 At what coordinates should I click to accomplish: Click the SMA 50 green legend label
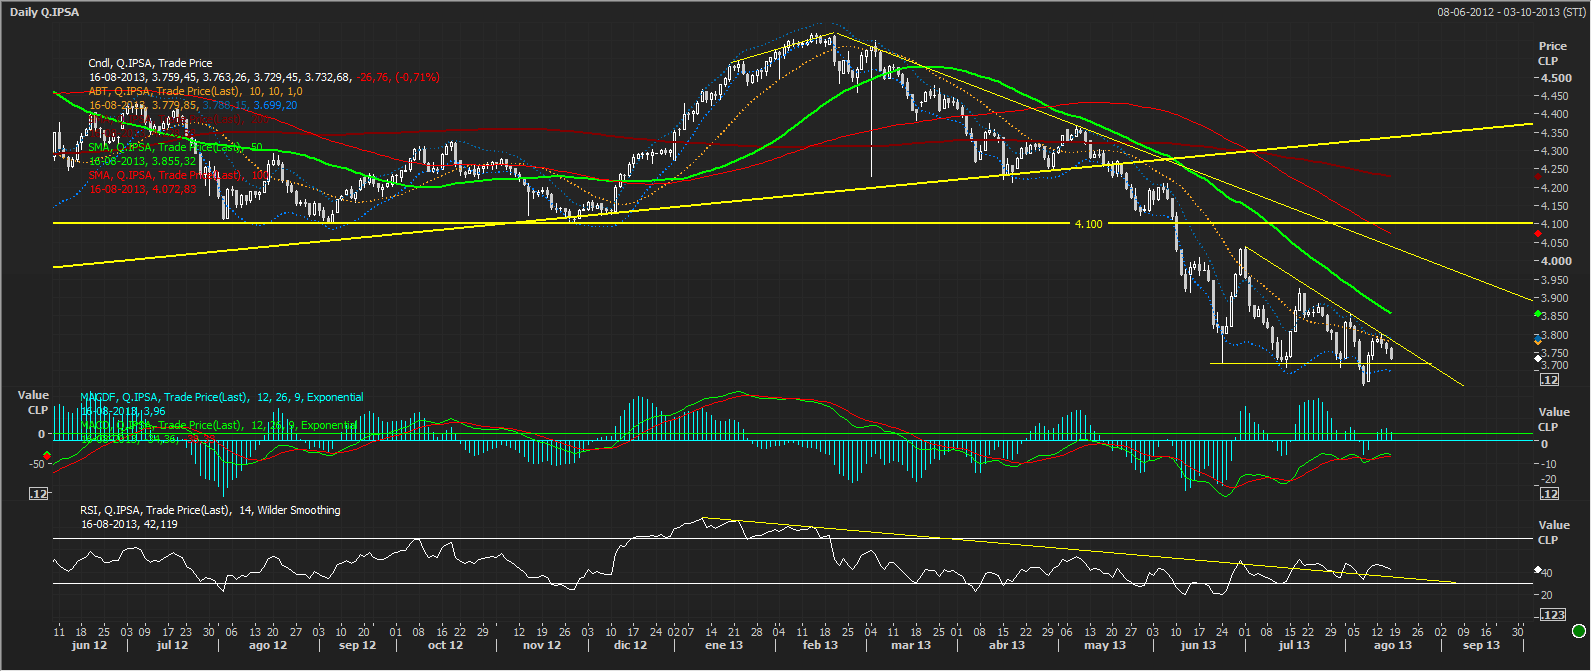click(x=175, y=147)
